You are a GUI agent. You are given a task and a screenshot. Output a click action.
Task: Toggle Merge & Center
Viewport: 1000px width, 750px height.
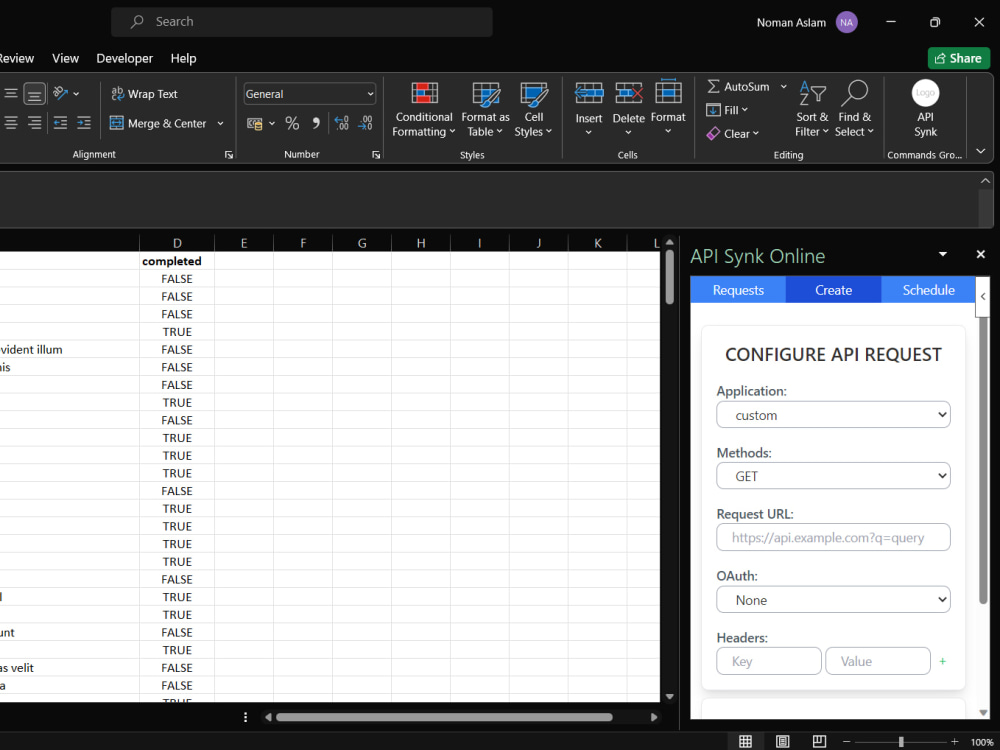(x=158, y=123)
